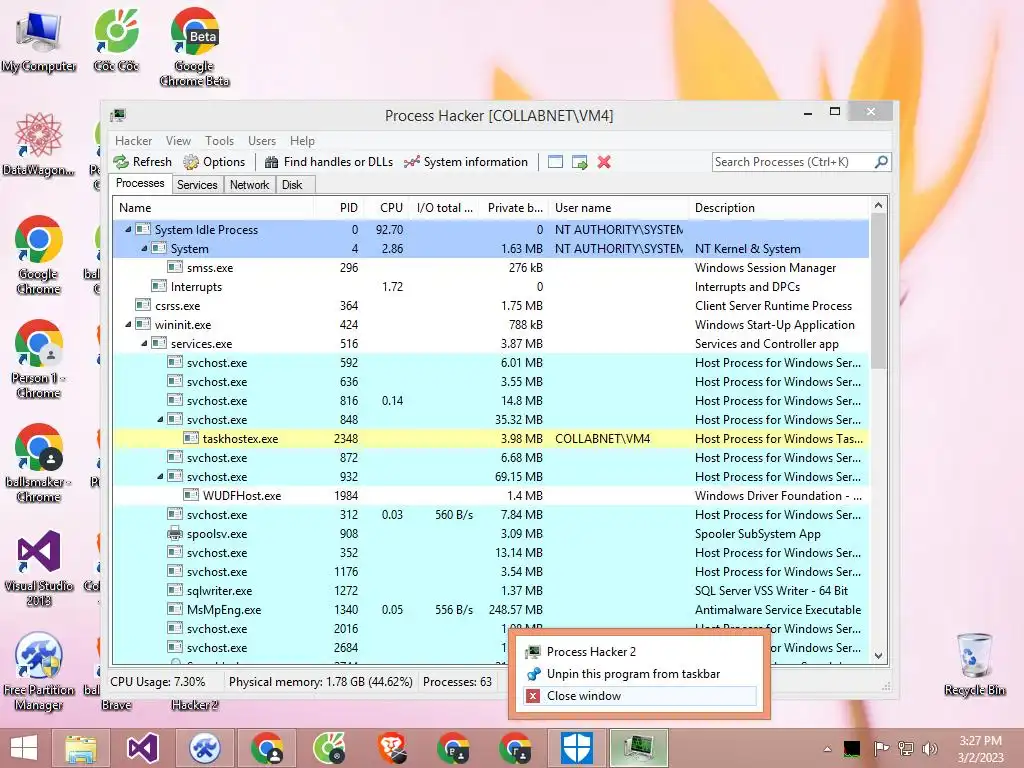Click the Free Partition Manager desktop icon
The width and height of the screenshot is (1024, 768).
click(x=39, y=671)
